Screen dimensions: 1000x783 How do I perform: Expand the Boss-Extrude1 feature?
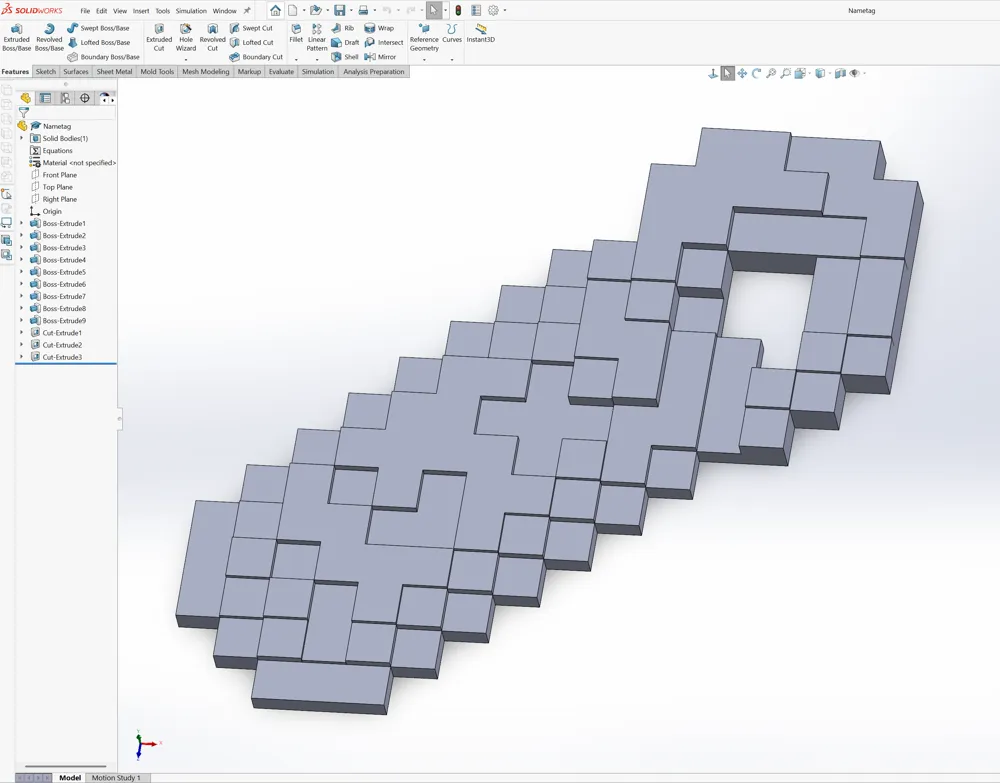[21, 223]
